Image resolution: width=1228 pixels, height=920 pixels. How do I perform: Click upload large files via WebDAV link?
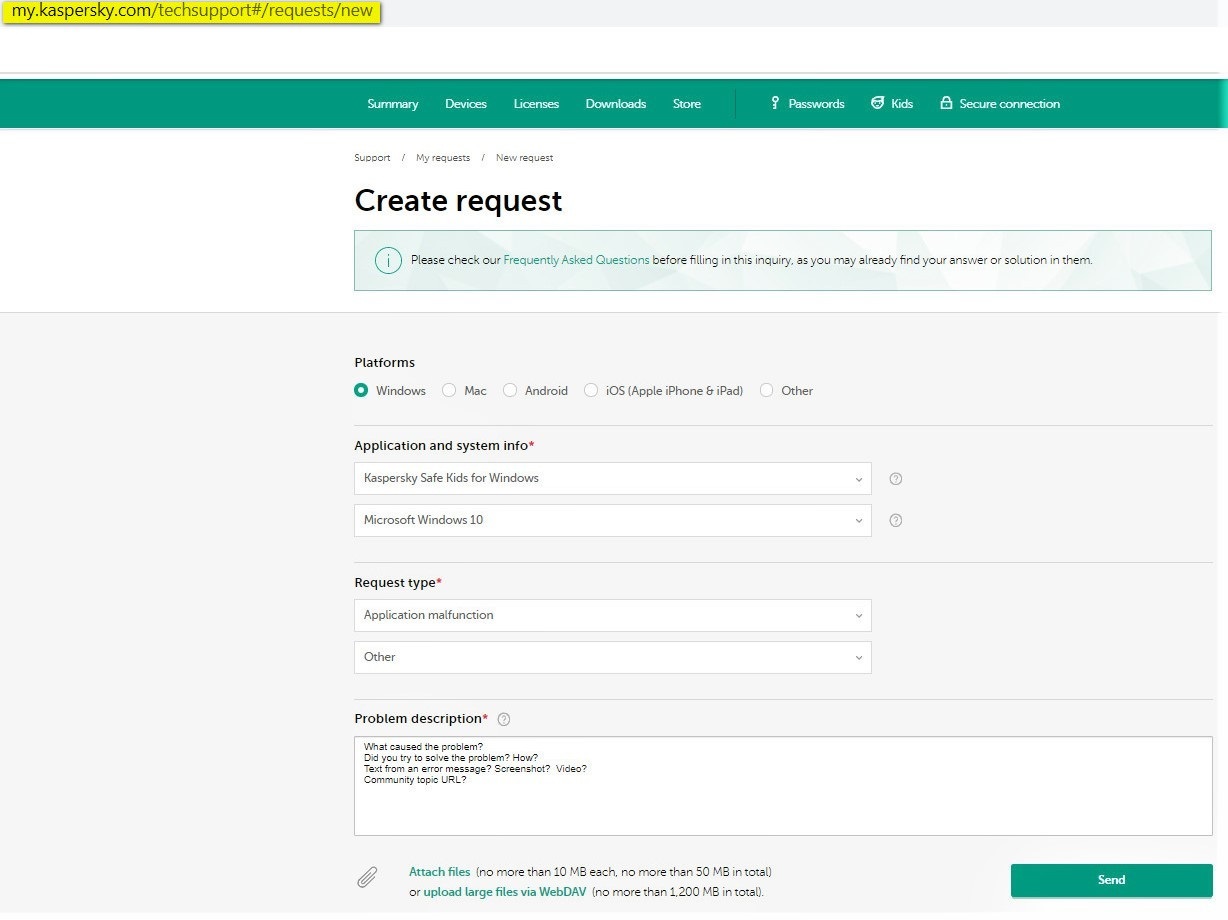(505, 892)
